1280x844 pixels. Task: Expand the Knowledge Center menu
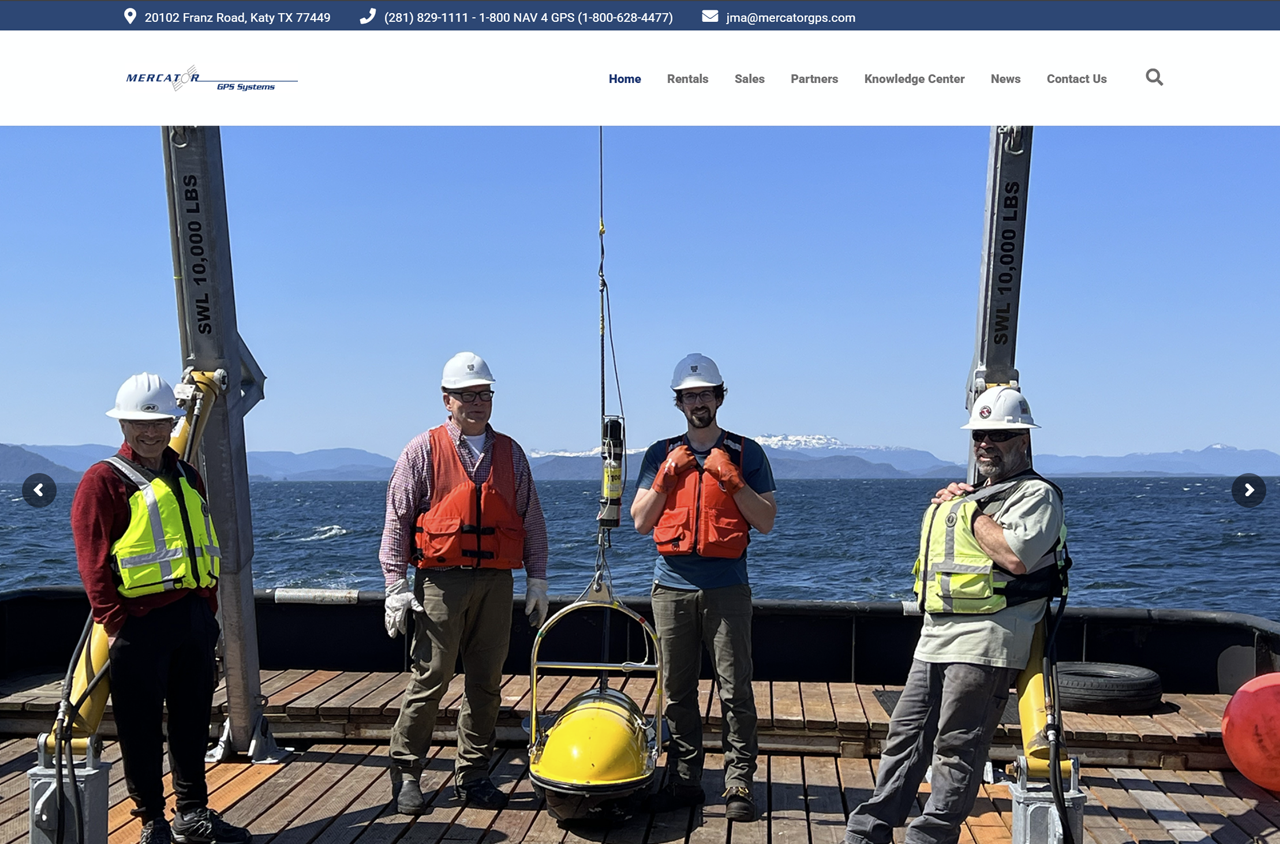[x=914, y=79]
